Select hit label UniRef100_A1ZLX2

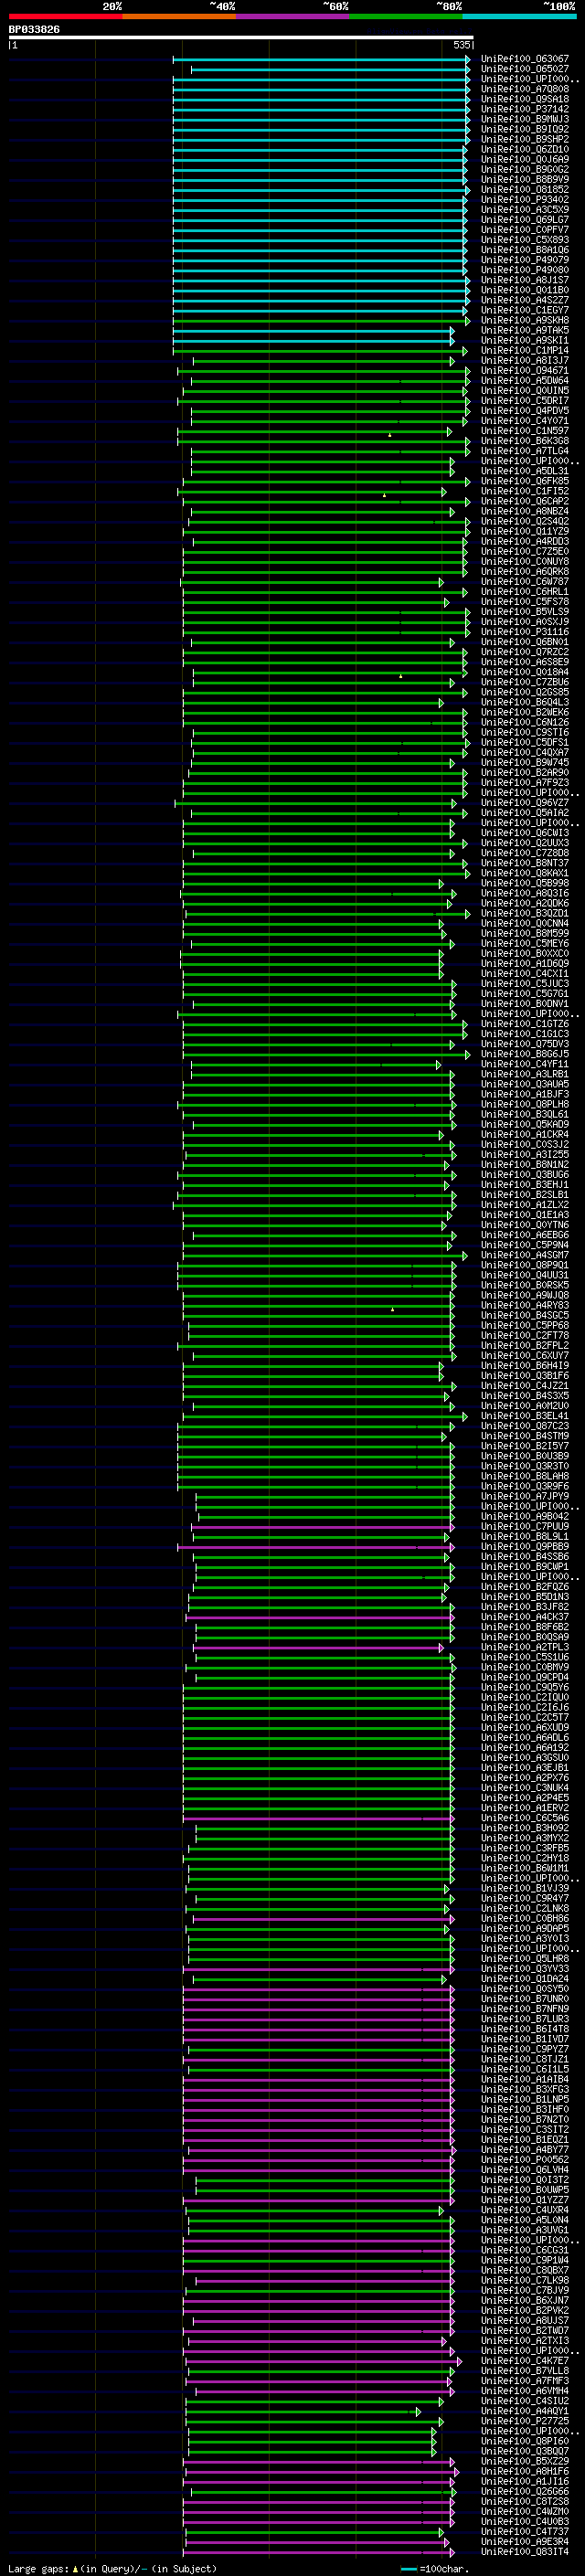click(525, 1205)
